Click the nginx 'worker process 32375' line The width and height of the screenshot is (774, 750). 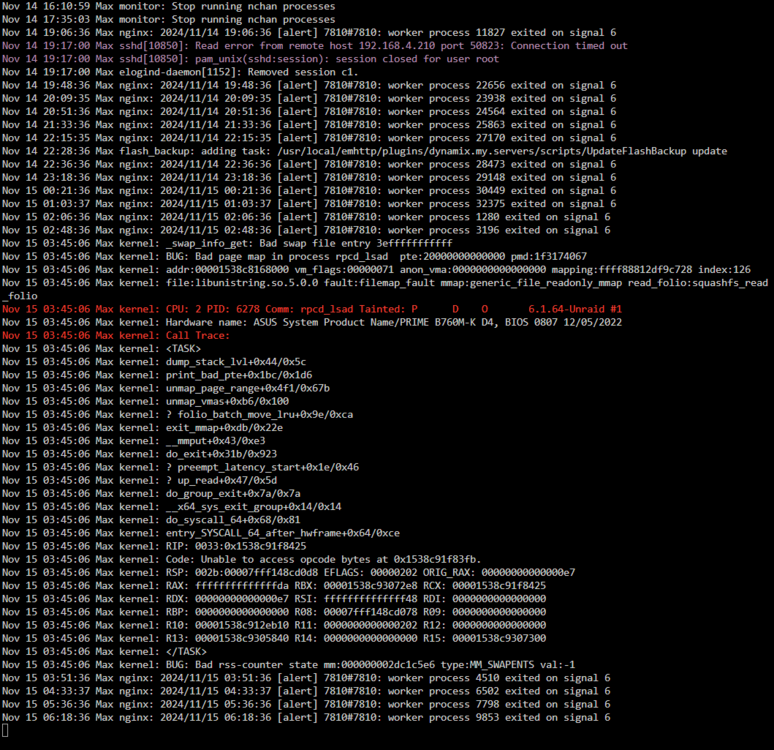click(x=309, y=204)
